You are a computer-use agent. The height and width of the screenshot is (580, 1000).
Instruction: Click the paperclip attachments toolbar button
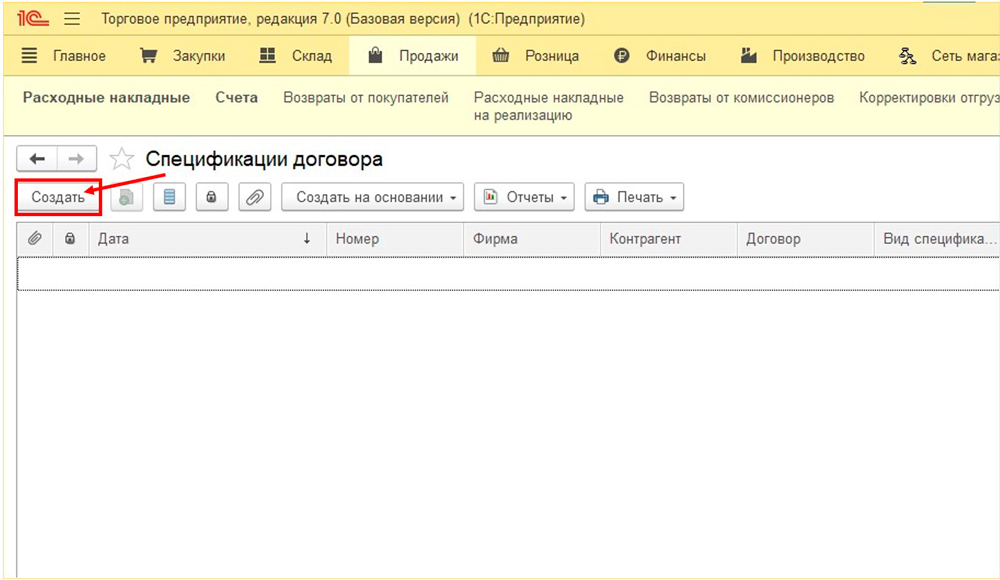254,197
